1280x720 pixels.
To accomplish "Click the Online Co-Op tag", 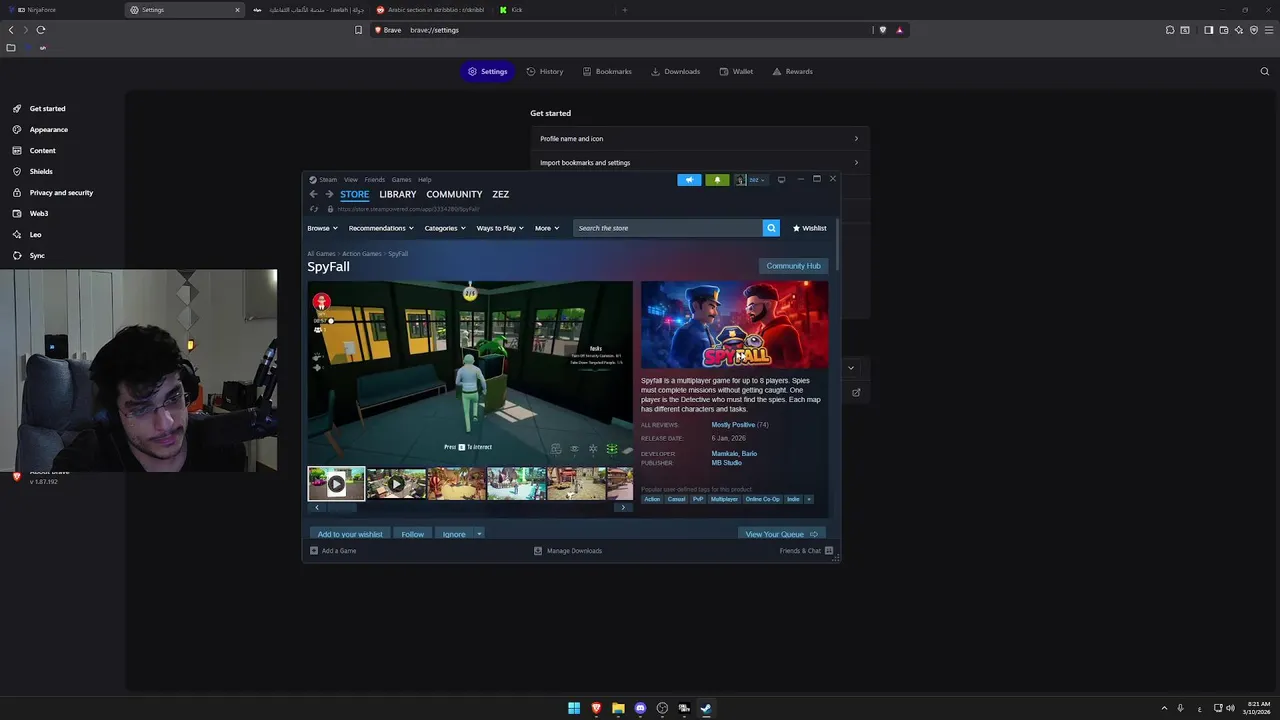I will (762, 499).
